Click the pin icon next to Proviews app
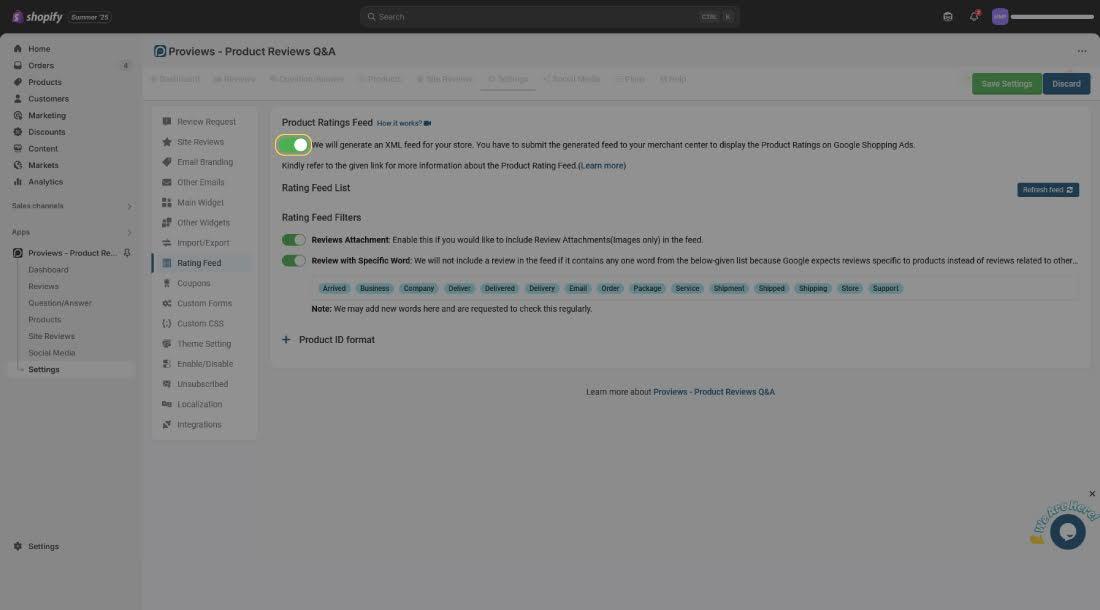The width and height of the screenshot is (1100, 610). tap(127, 253)
